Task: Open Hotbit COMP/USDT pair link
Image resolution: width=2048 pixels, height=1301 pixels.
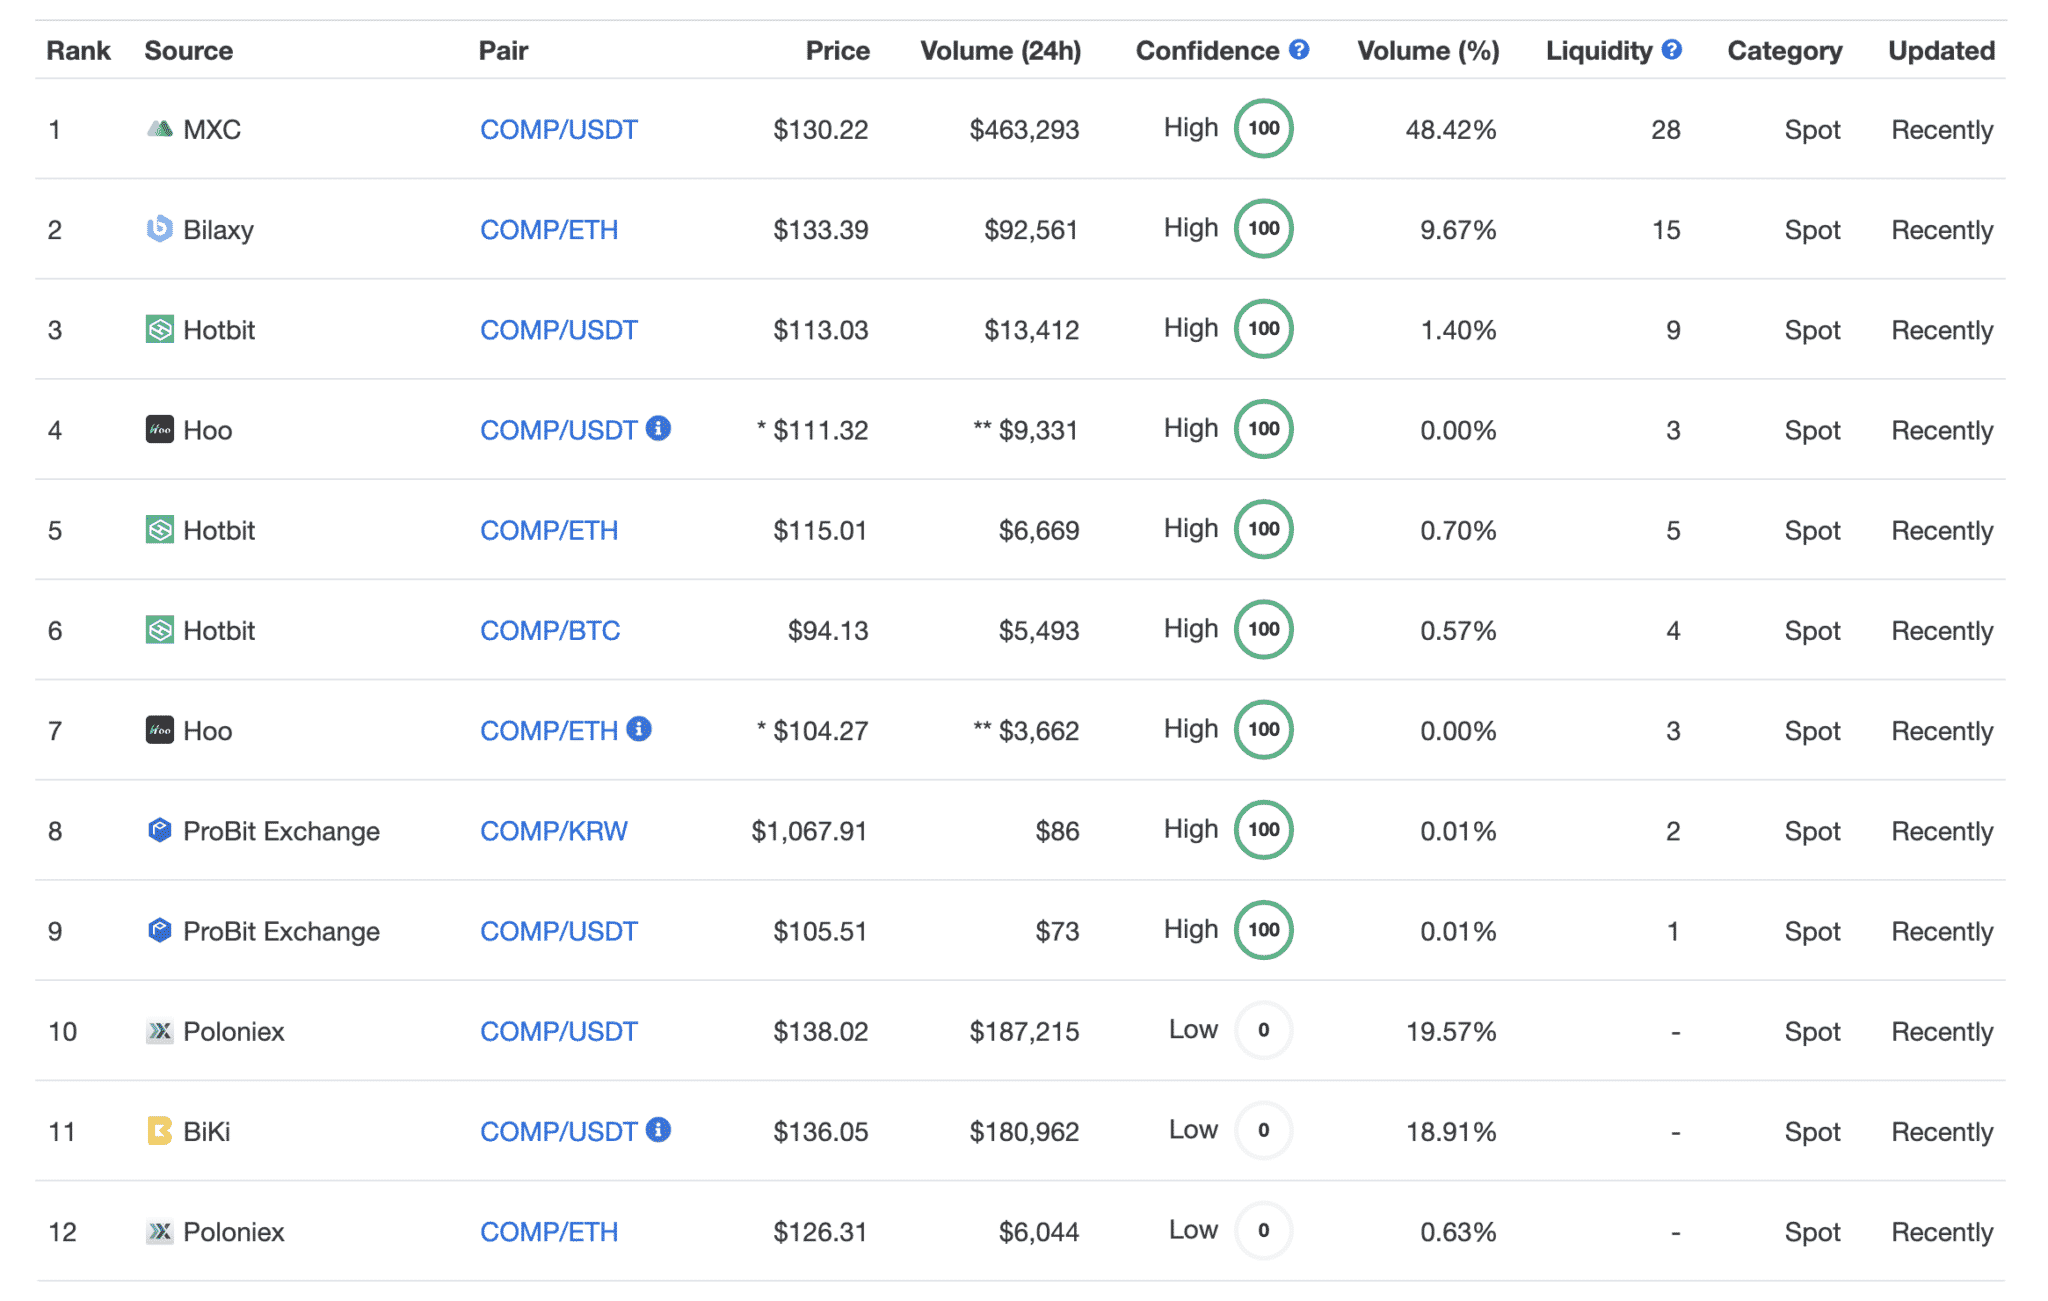Action: click(x=559, y=330)
